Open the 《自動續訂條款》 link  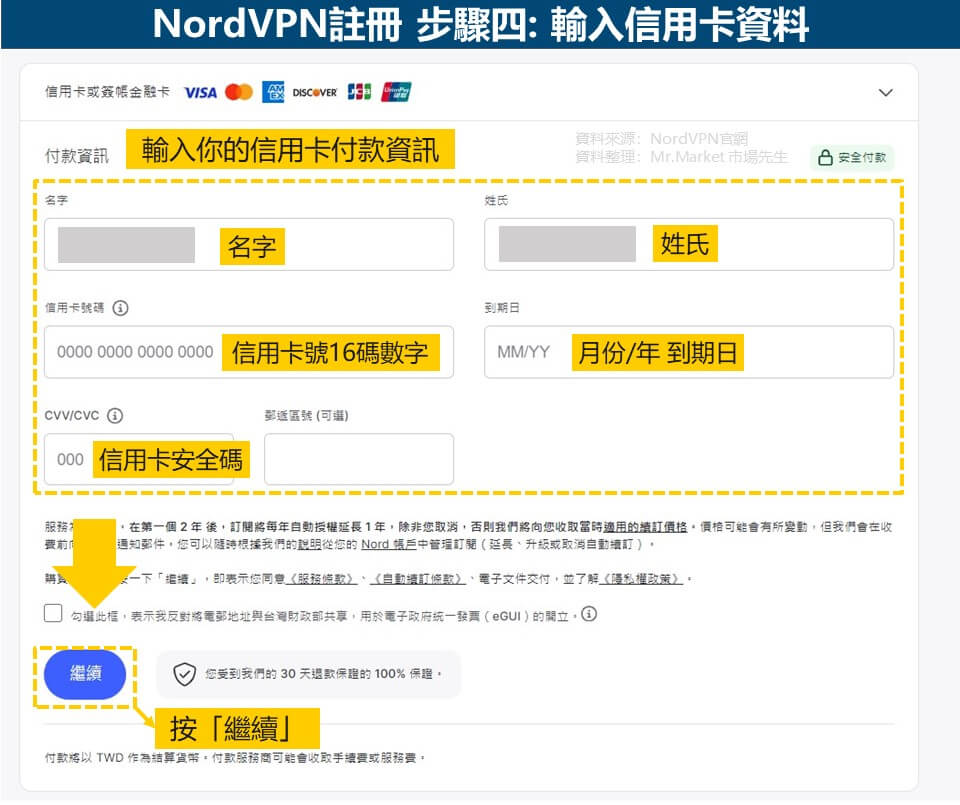418,578
